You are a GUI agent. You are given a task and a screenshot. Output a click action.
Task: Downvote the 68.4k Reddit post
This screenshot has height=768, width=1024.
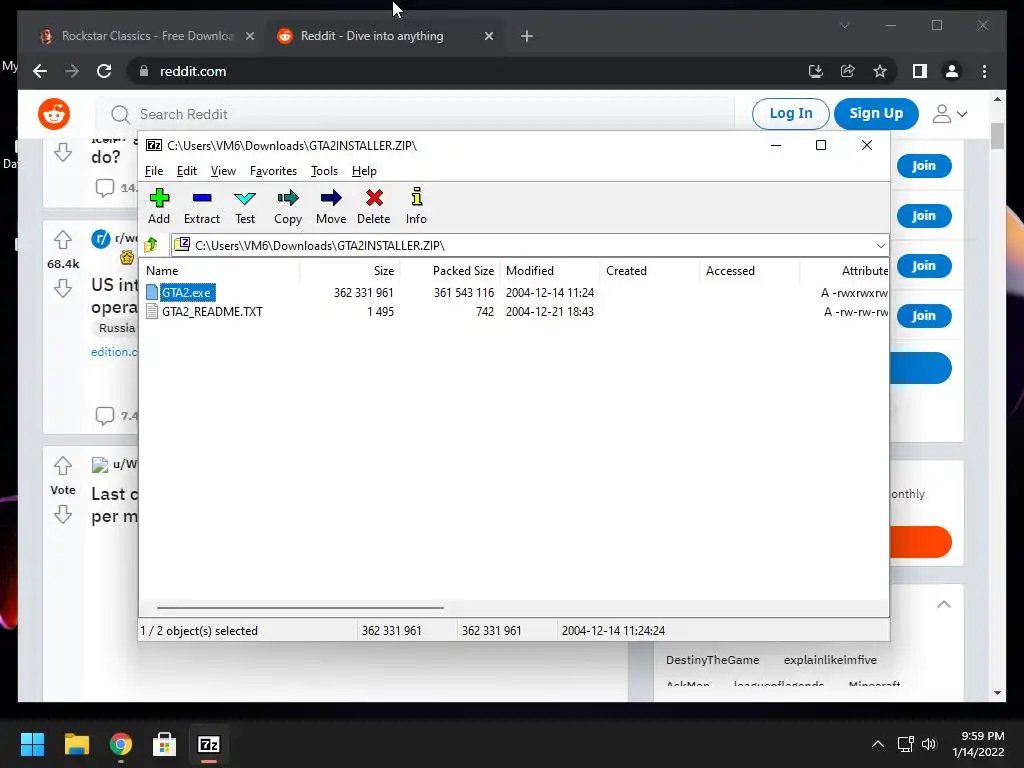click(63, 288)
